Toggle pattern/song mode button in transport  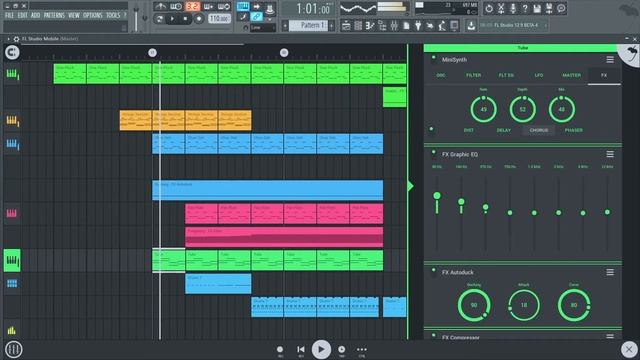[x=160, y=19]
